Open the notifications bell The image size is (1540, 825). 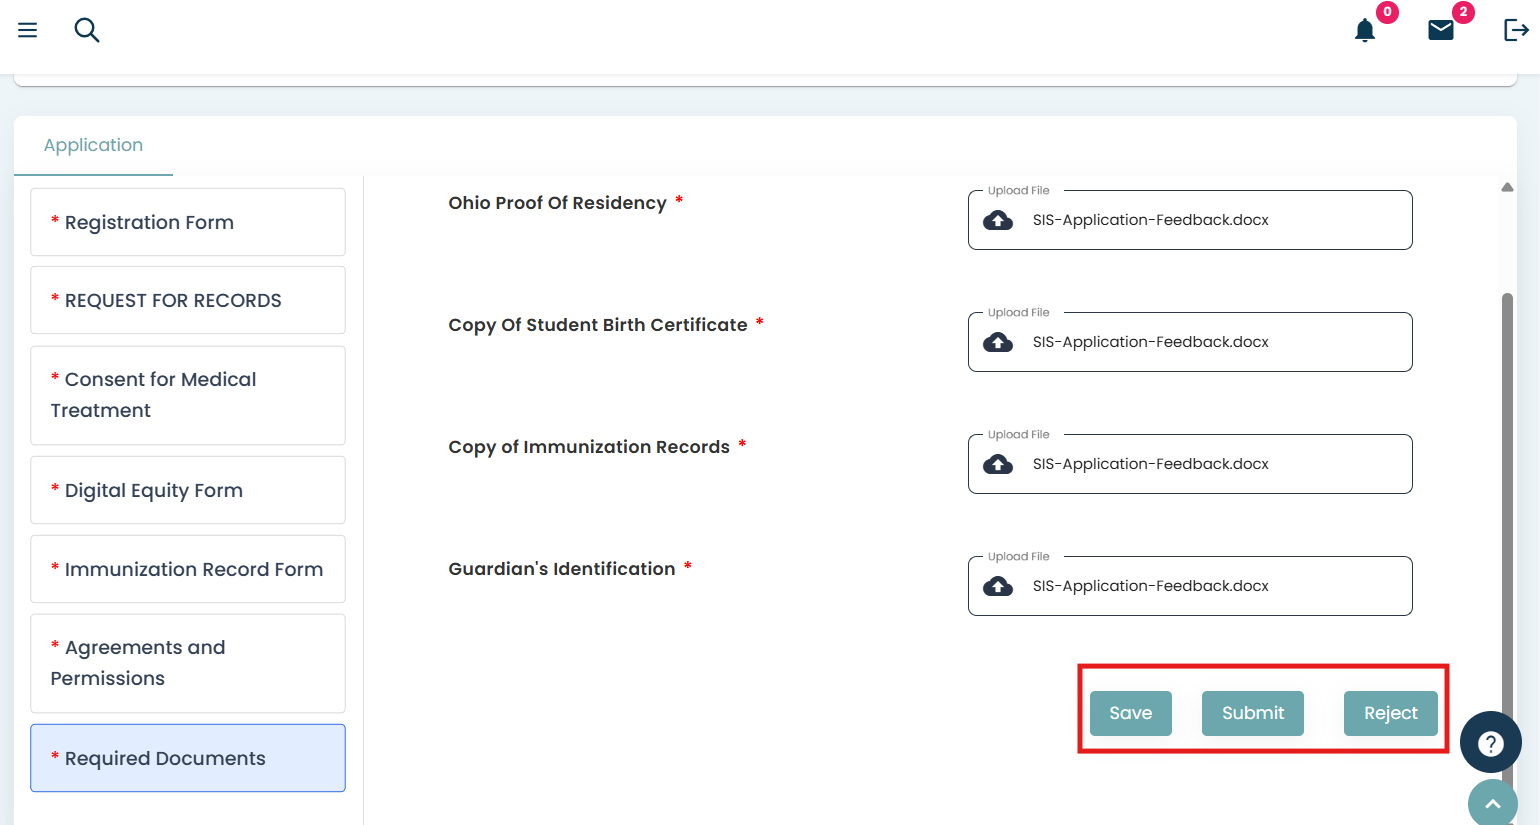click(1365, 30)
